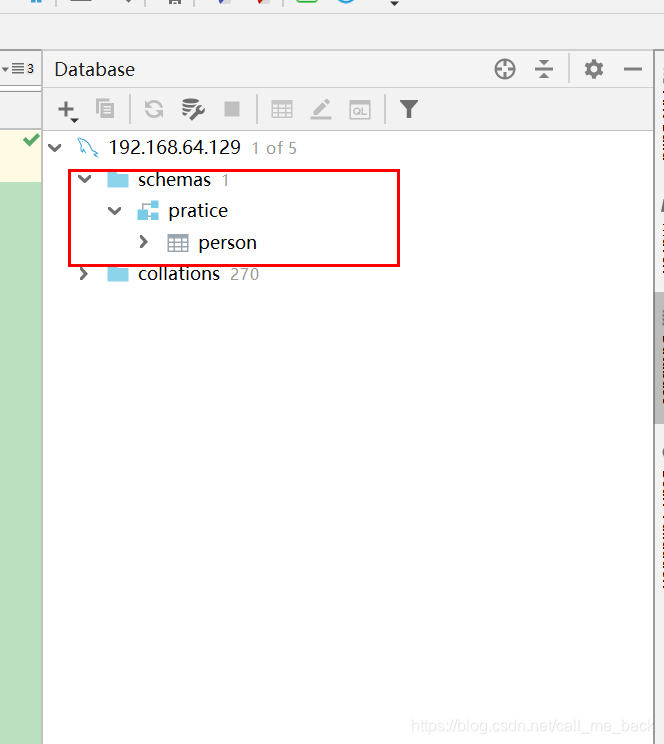Click the Database panel title
The width and height of the screenshot is (664, 744).
(94, 69)
